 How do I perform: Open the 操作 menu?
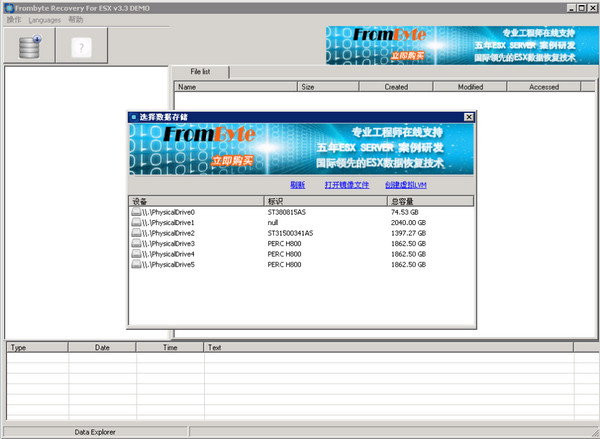tap(13, 19)
